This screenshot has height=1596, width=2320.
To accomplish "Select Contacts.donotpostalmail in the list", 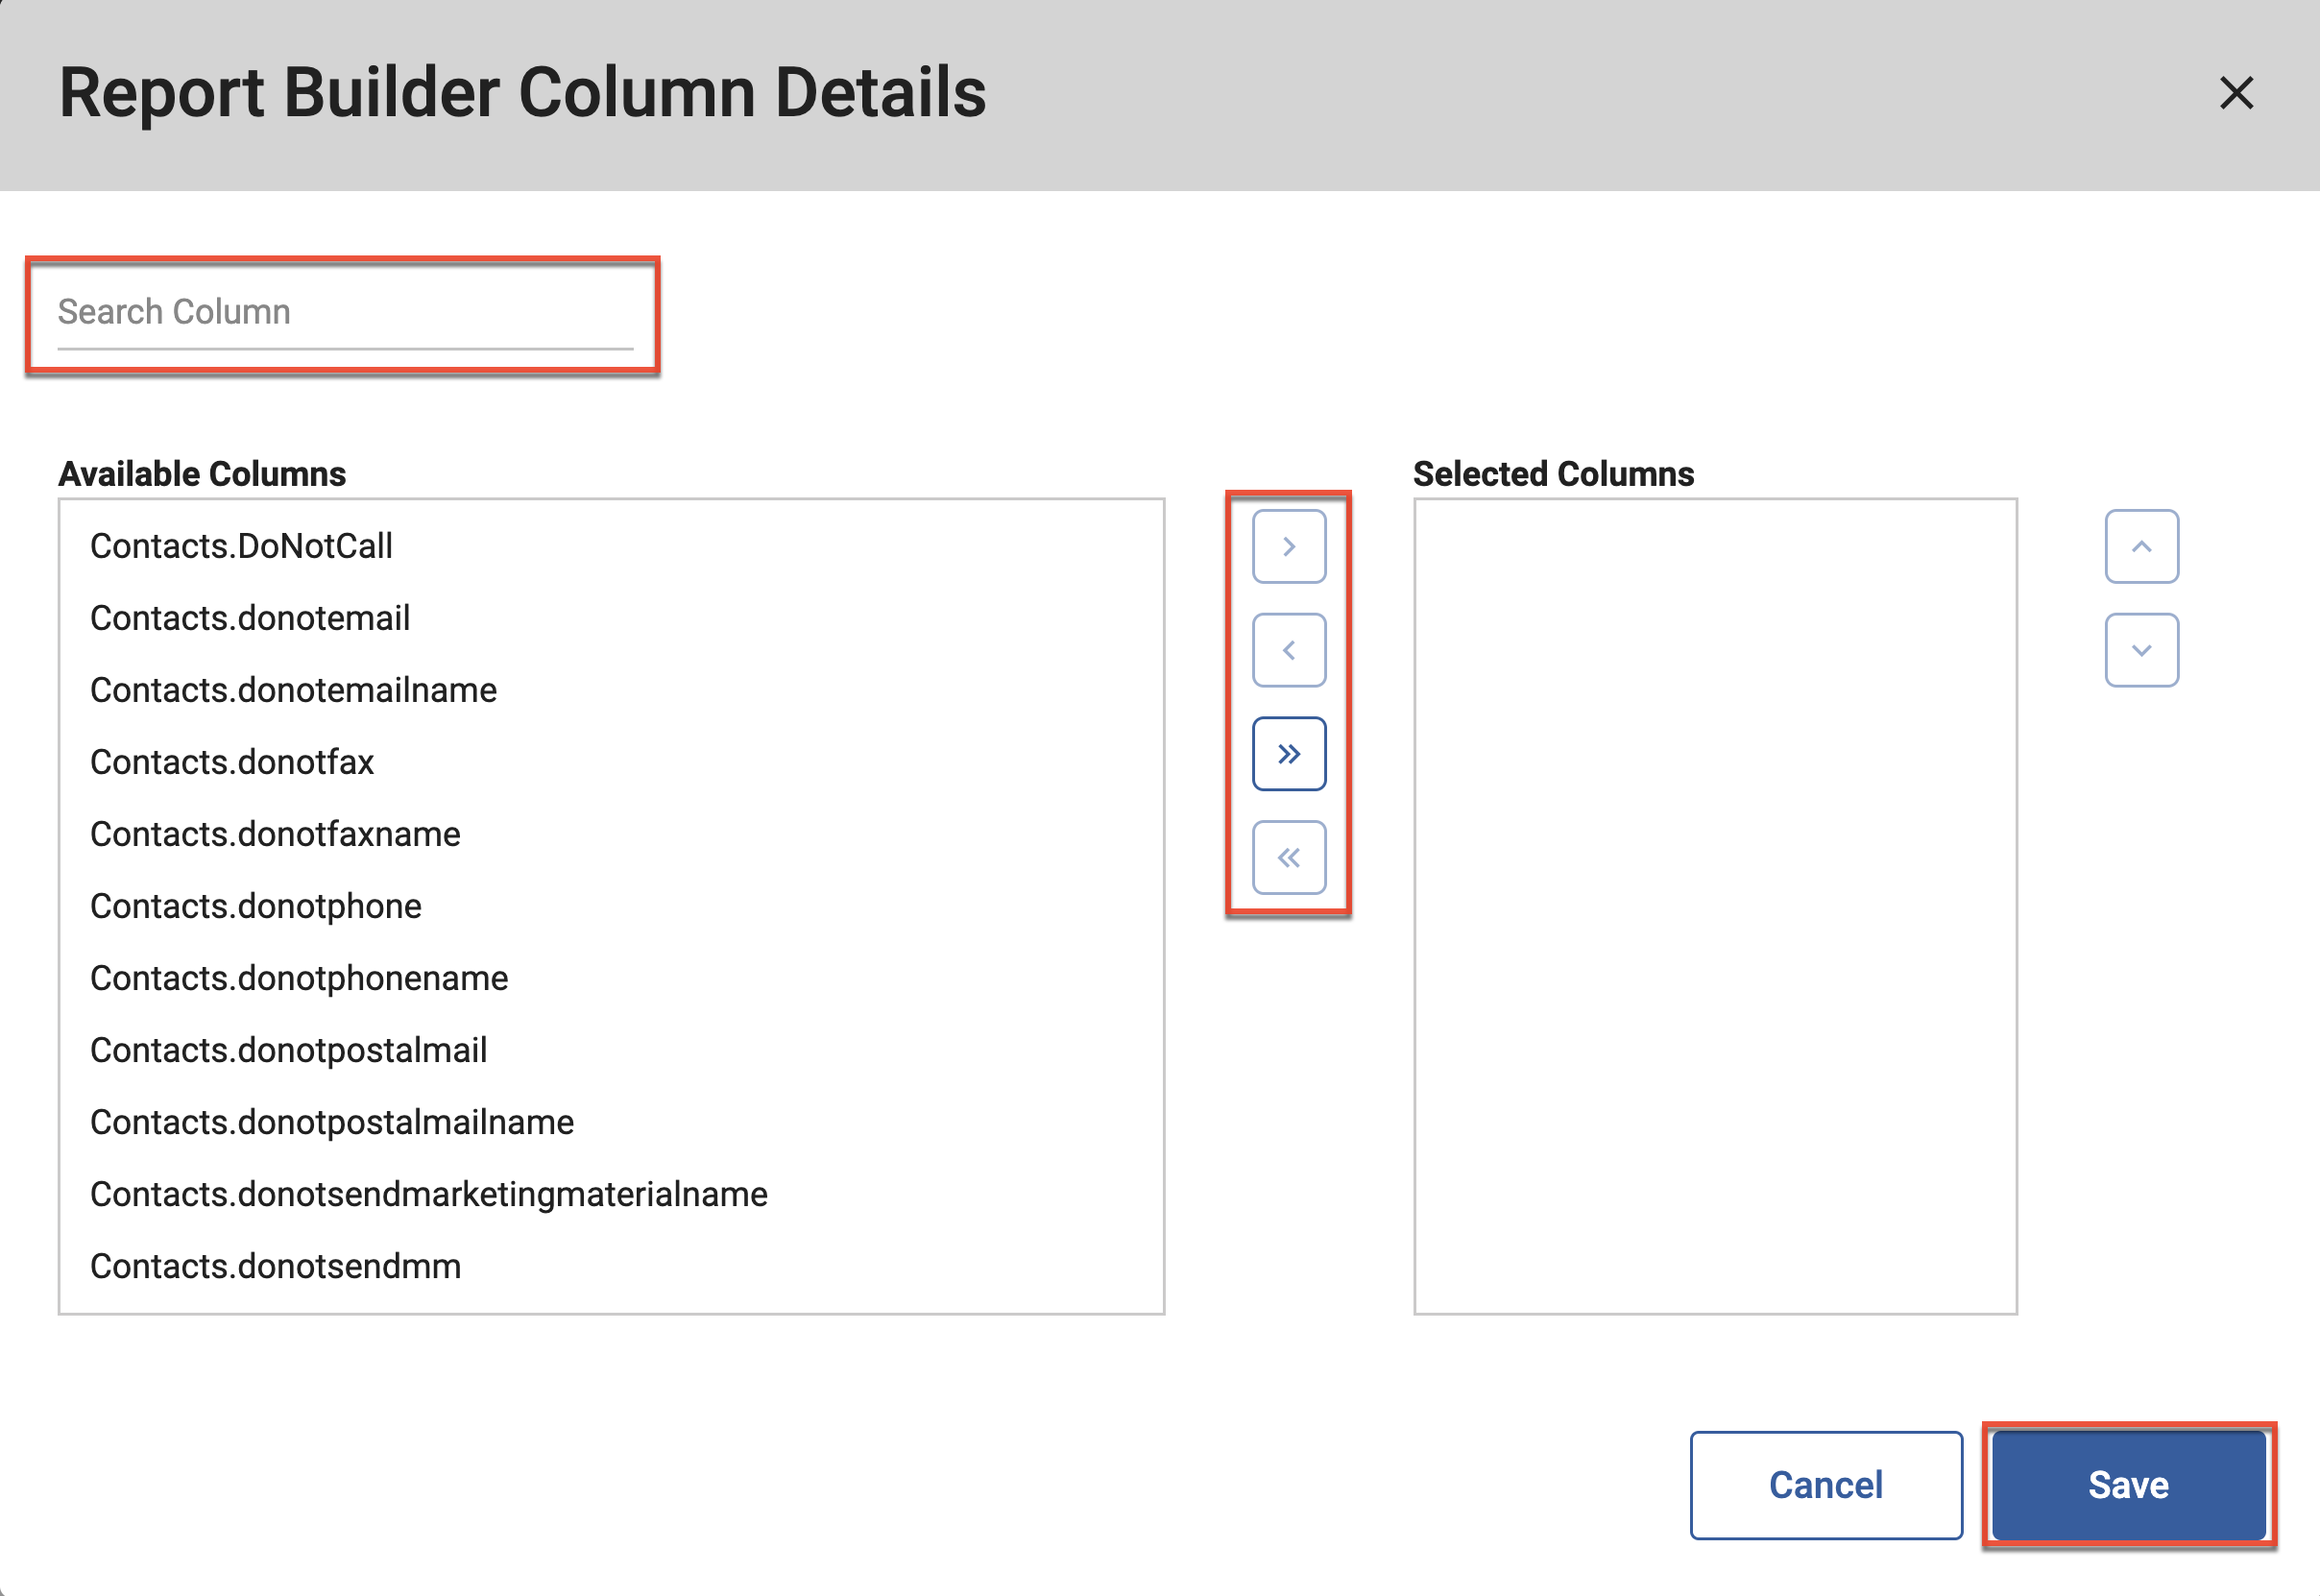I will click(288, 1050).
